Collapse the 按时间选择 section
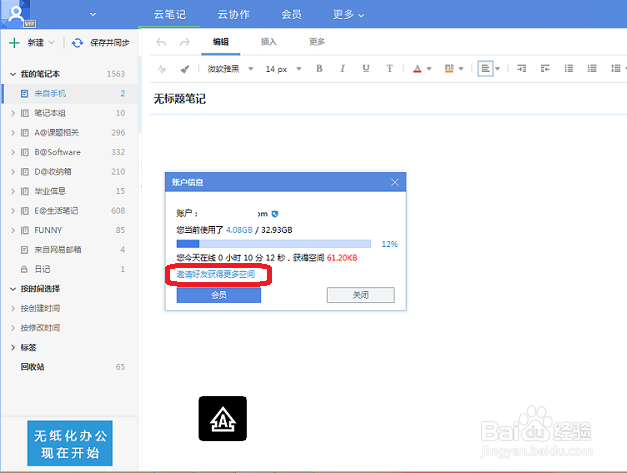The width and height of the screenshot is (627, 473). pos(13,289)
